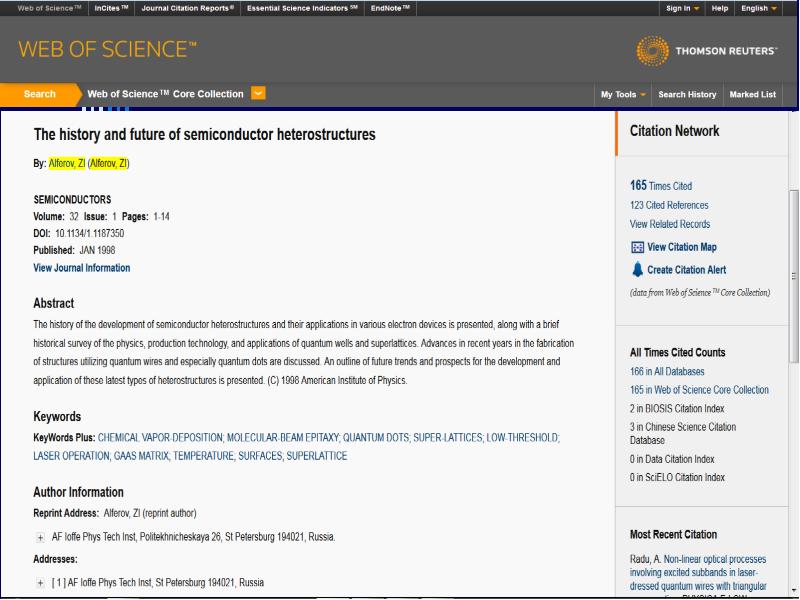Click the 165 Times Cited link
This screenshot has width=800, height=600.
pyautogui.click(x=661, y=186)
